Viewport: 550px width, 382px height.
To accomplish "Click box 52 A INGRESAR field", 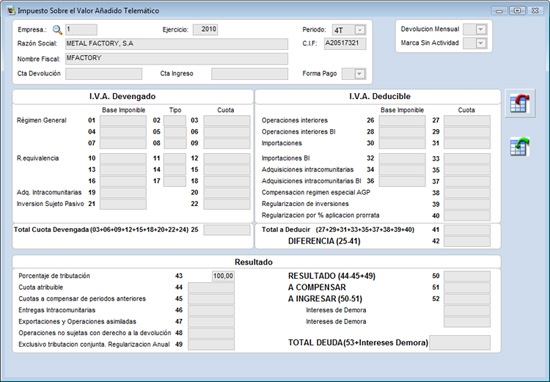I will [467, 299].
